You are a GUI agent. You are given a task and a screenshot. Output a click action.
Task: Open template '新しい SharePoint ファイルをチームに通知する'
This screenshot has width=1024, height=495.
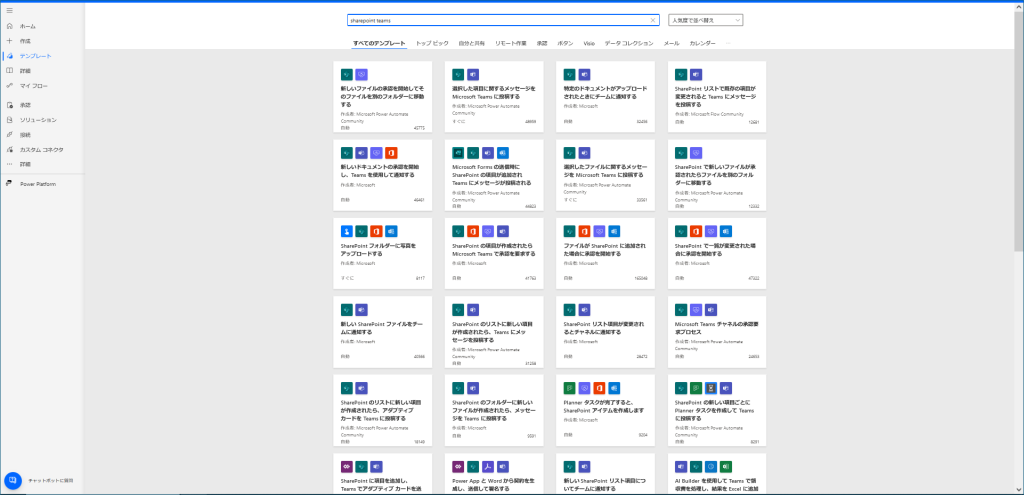coord(383,332)
